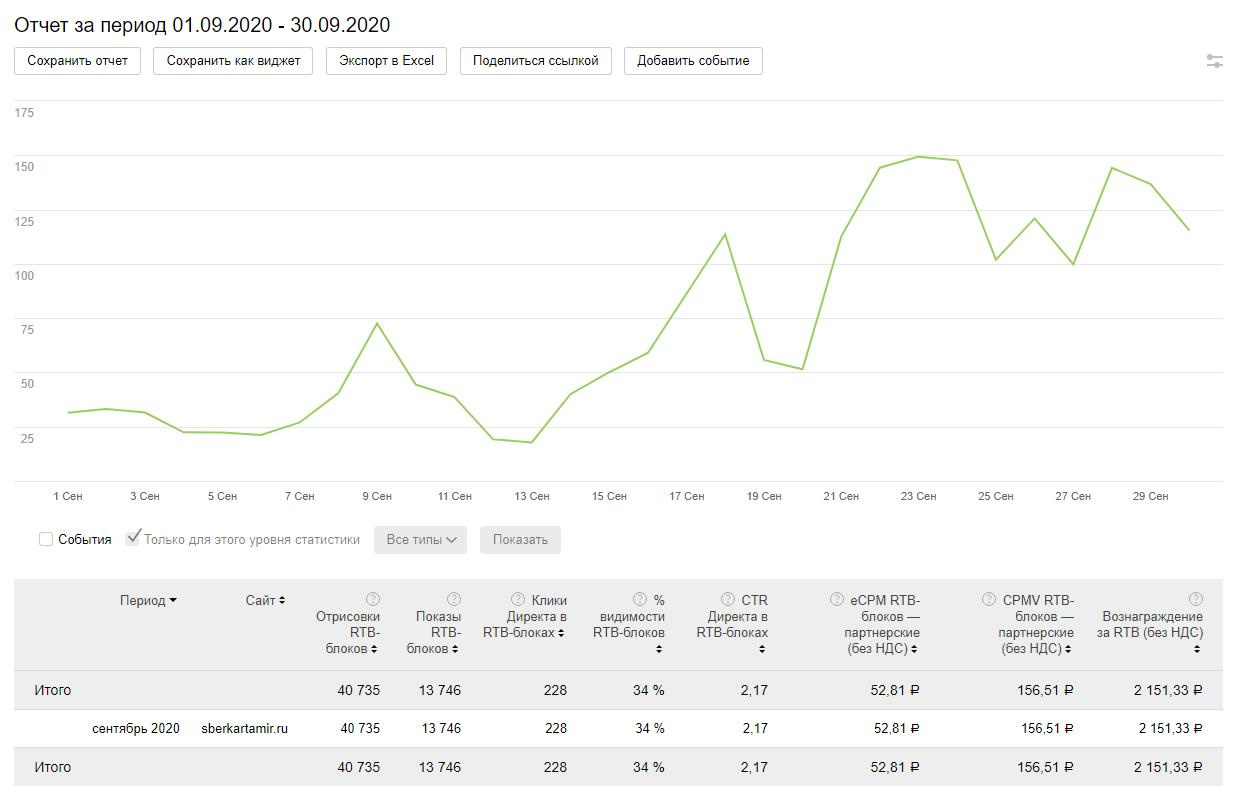Expand the Все типы dropdown

pyautogui.click(x=421, y=540)
